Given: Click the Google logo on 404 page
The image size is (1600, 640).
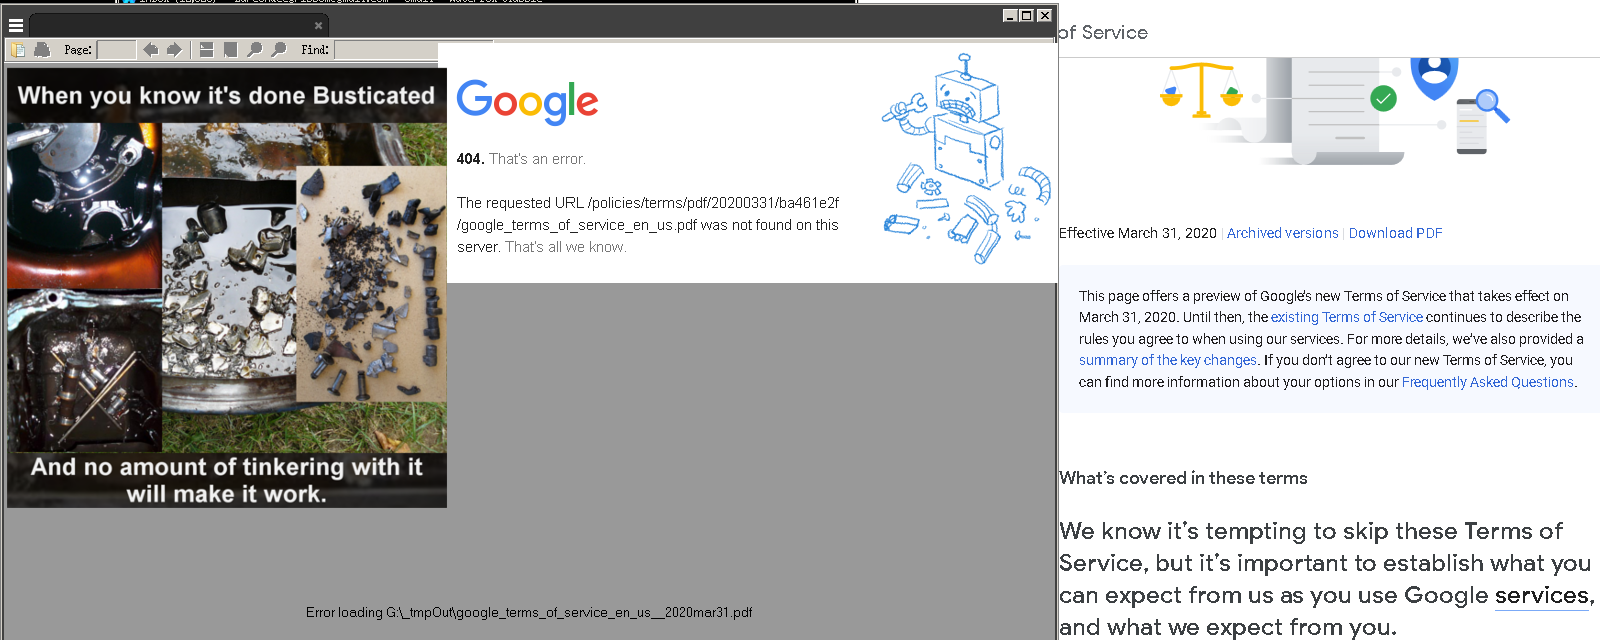Looking at the screenshot, I should pos(527,102).
